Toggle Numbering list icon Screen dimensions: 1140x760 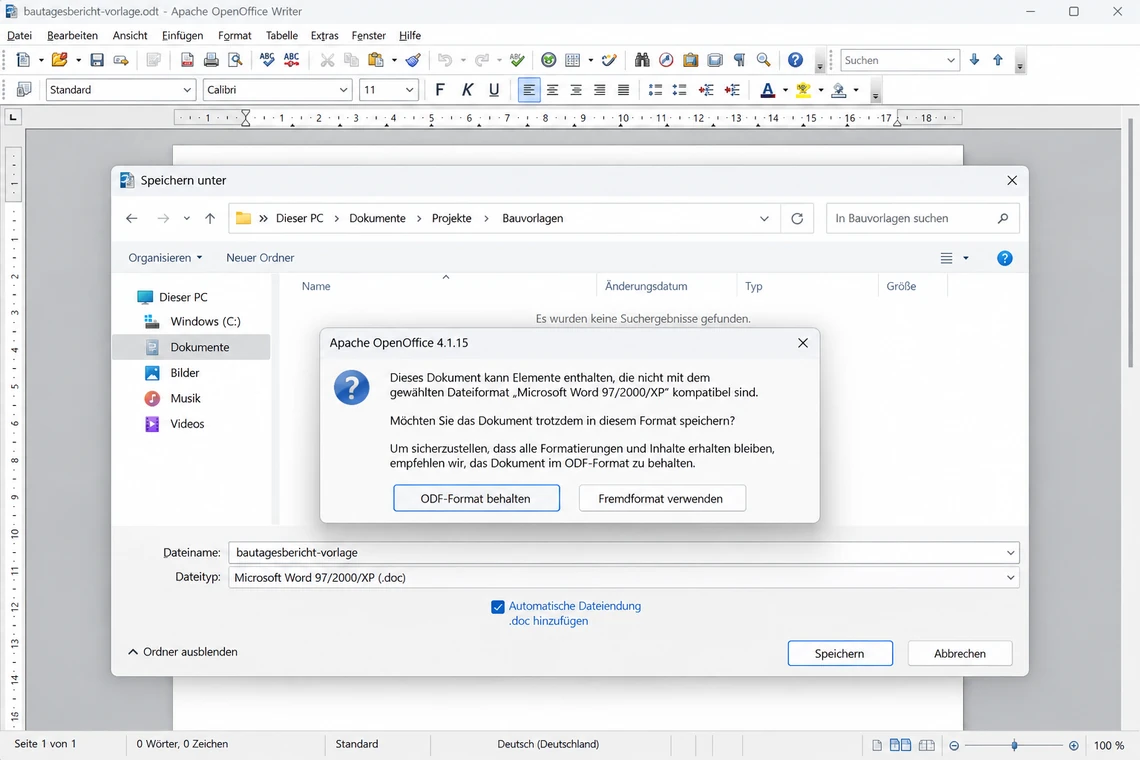click(655, 89)
